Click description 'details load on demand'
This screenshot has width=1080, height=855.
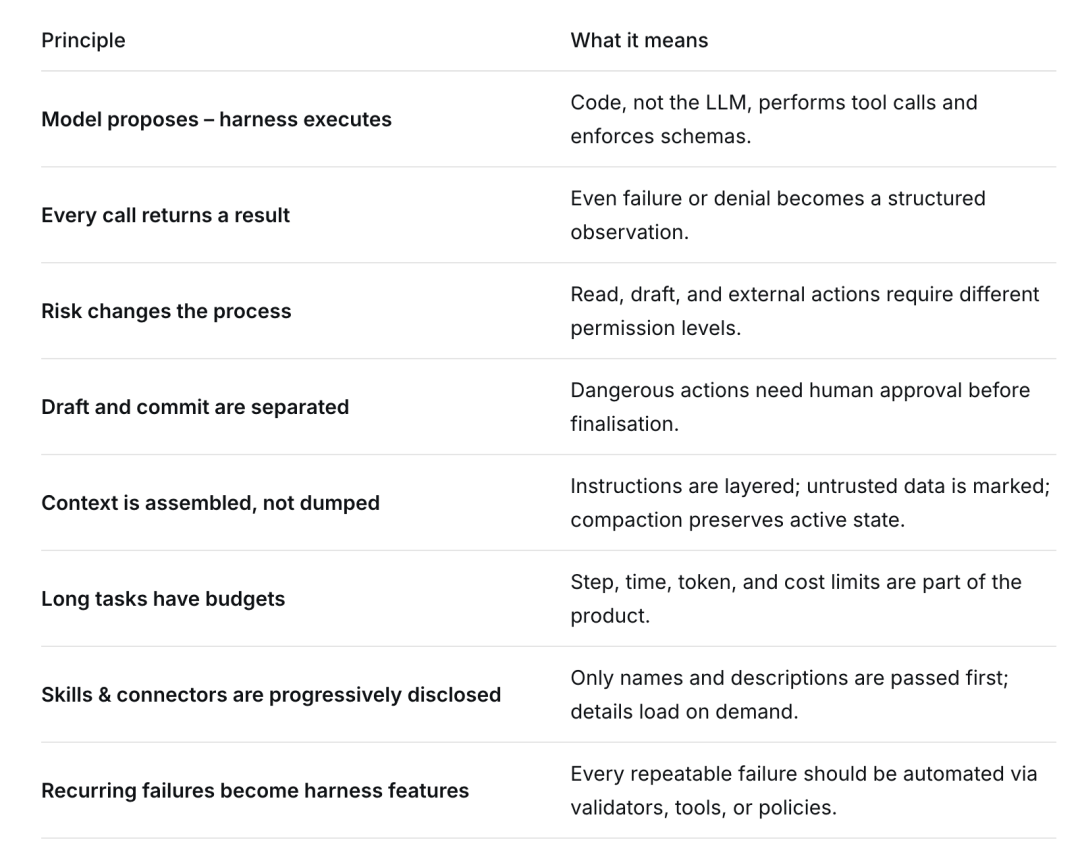click(684, 711)
